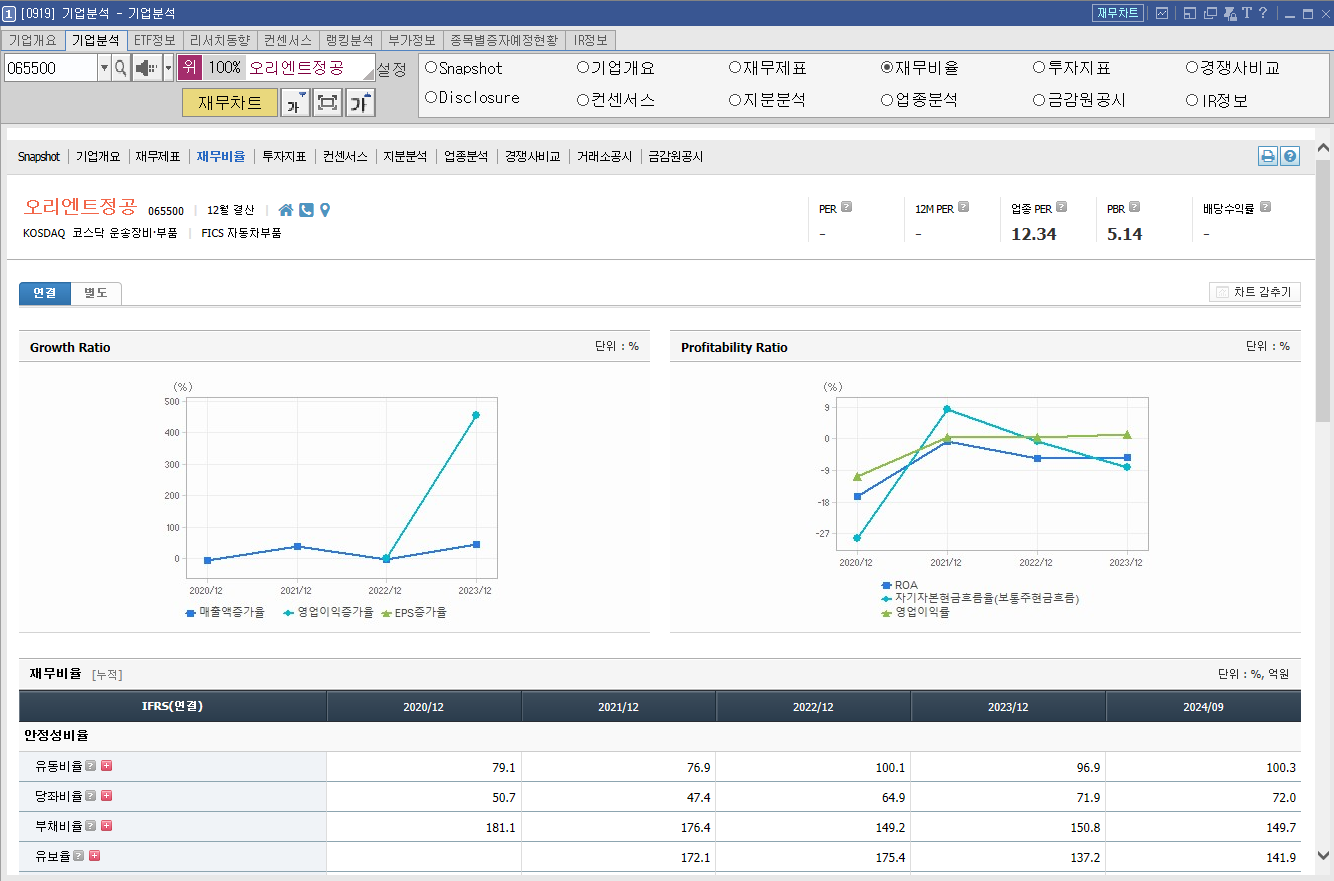Click the increase font size '가' icon
Viewport: 1334px width, 881px height.
pos(361,103)
